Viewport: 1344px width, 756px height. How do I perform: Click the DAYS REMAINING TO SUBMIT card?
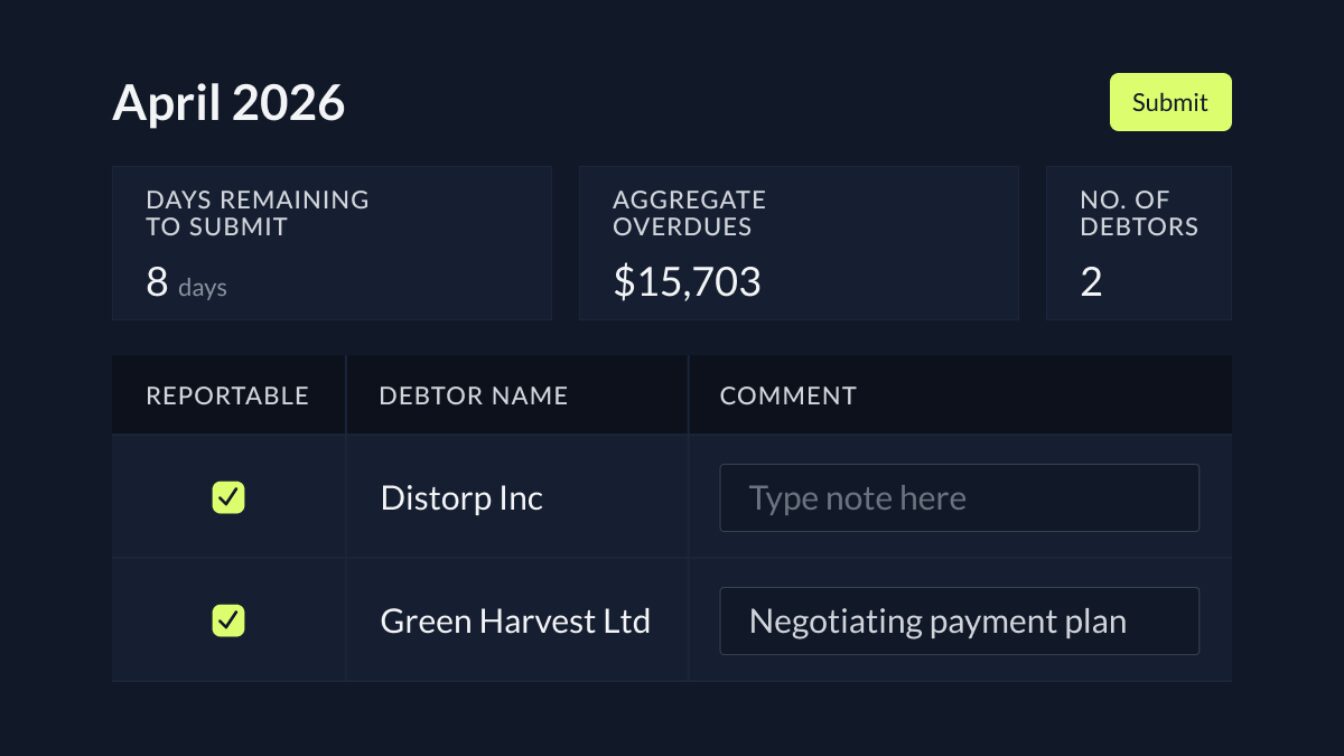tap(332, 243)
